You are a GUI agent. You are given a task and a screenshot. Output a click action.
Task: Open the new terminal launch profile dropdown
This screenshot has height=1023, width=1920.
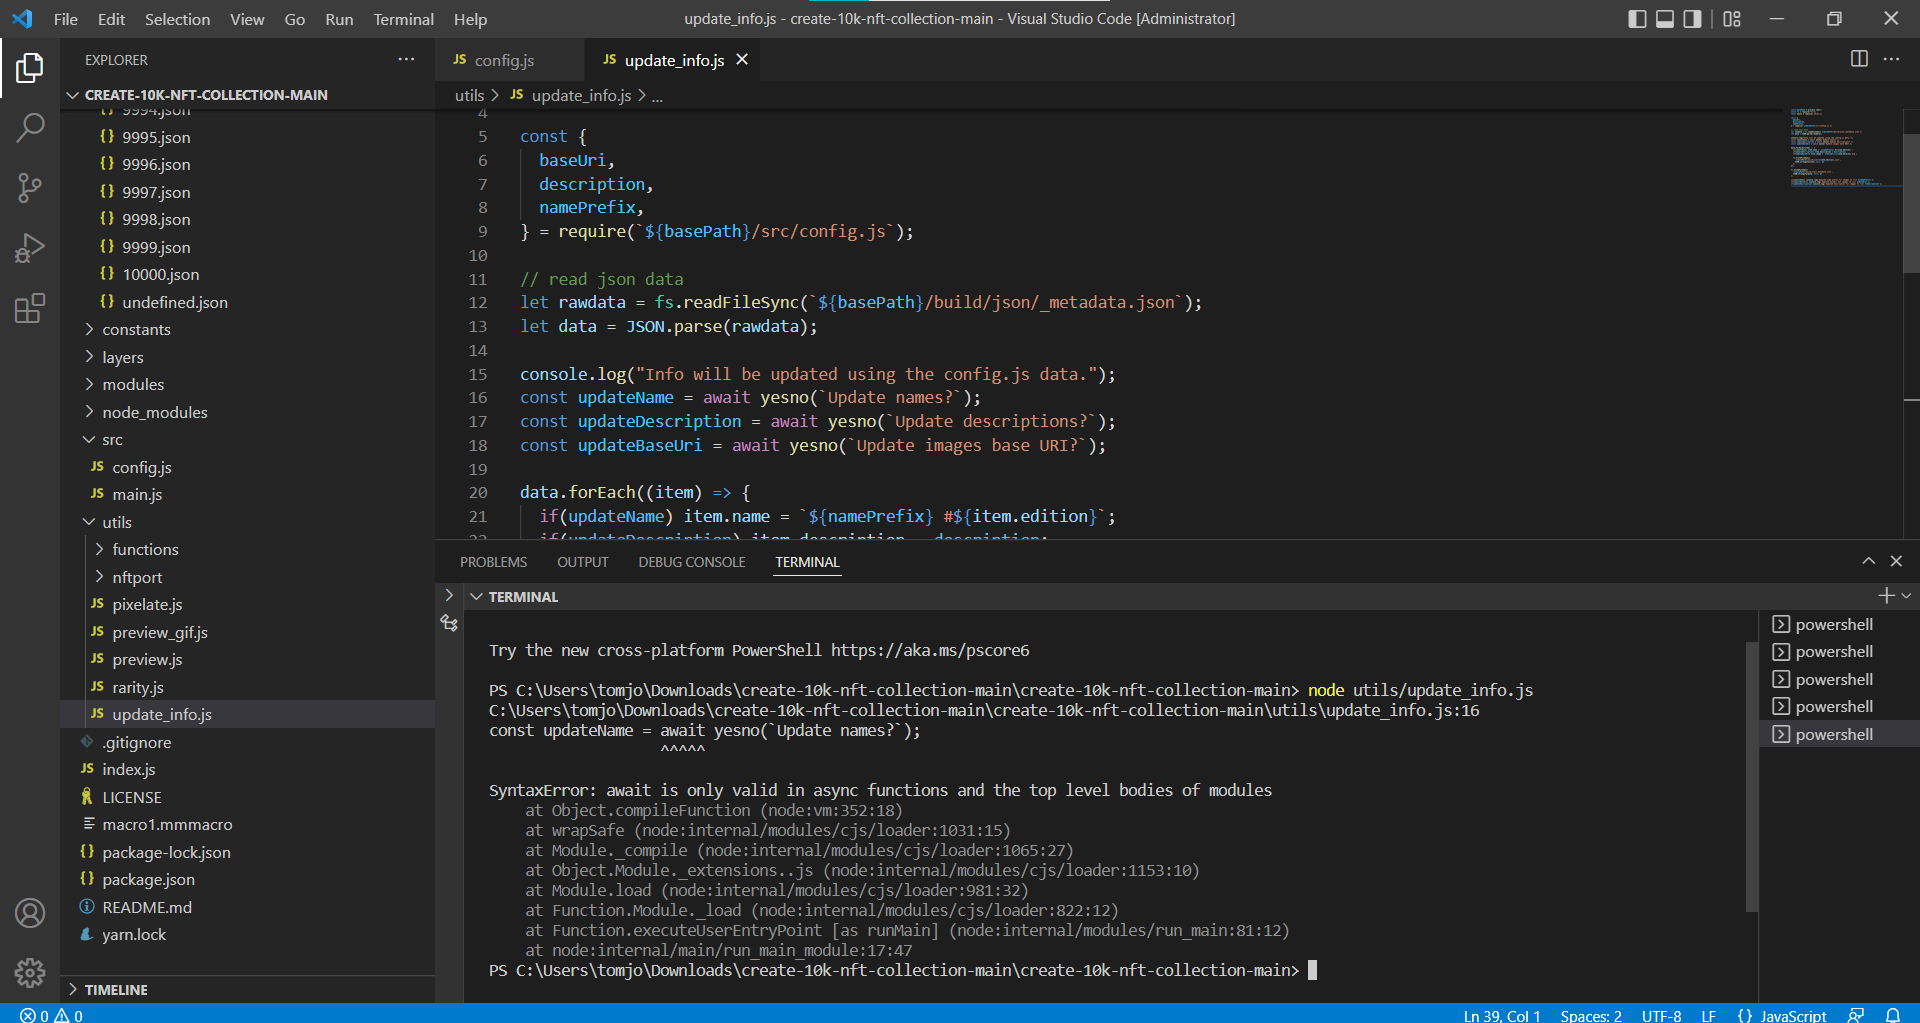1906,596
